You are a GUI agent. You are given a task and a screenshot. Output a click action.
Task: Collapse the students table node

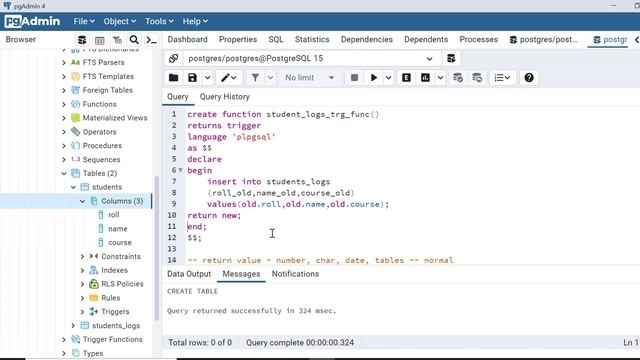pos(73,187)
